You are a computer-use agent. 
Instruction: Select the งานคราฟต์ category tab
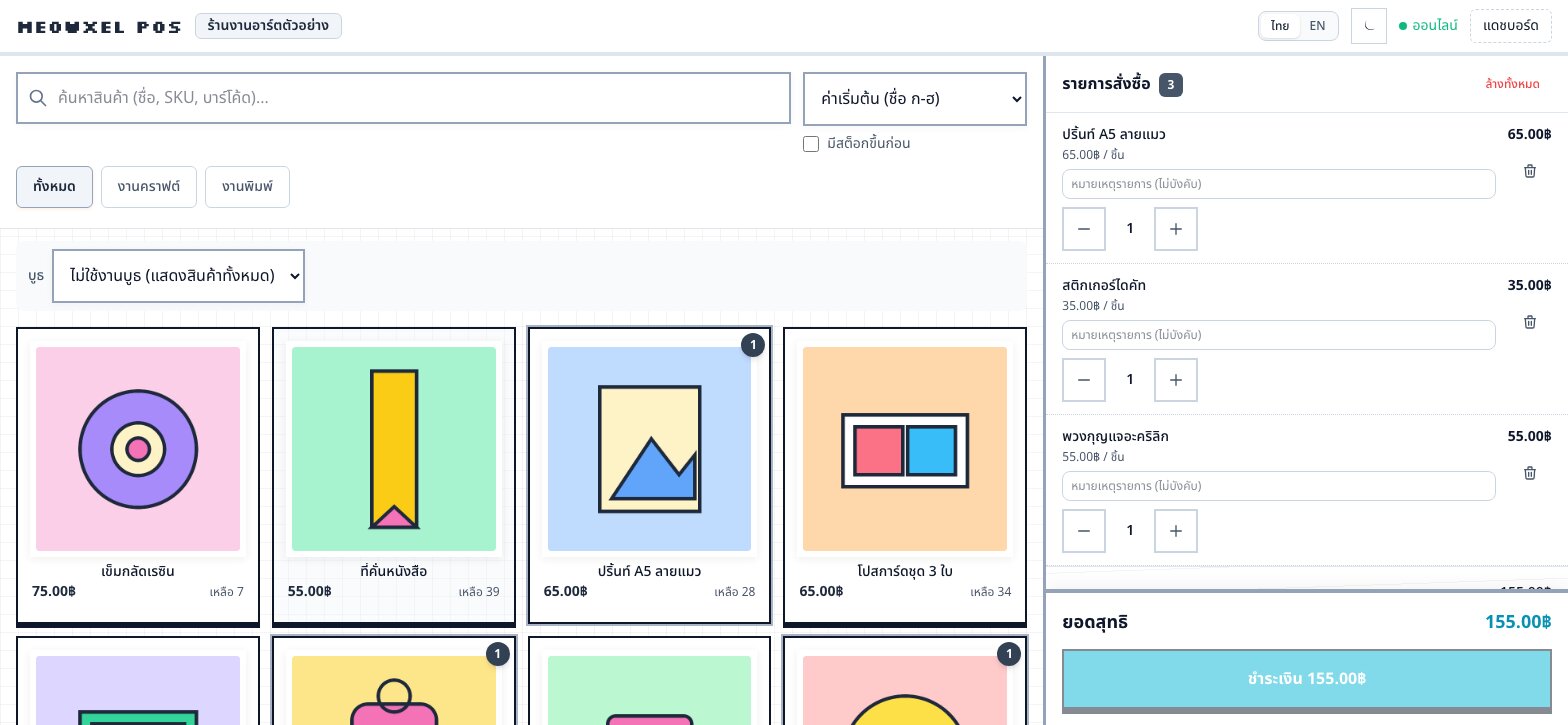click(x=149, y=187)
